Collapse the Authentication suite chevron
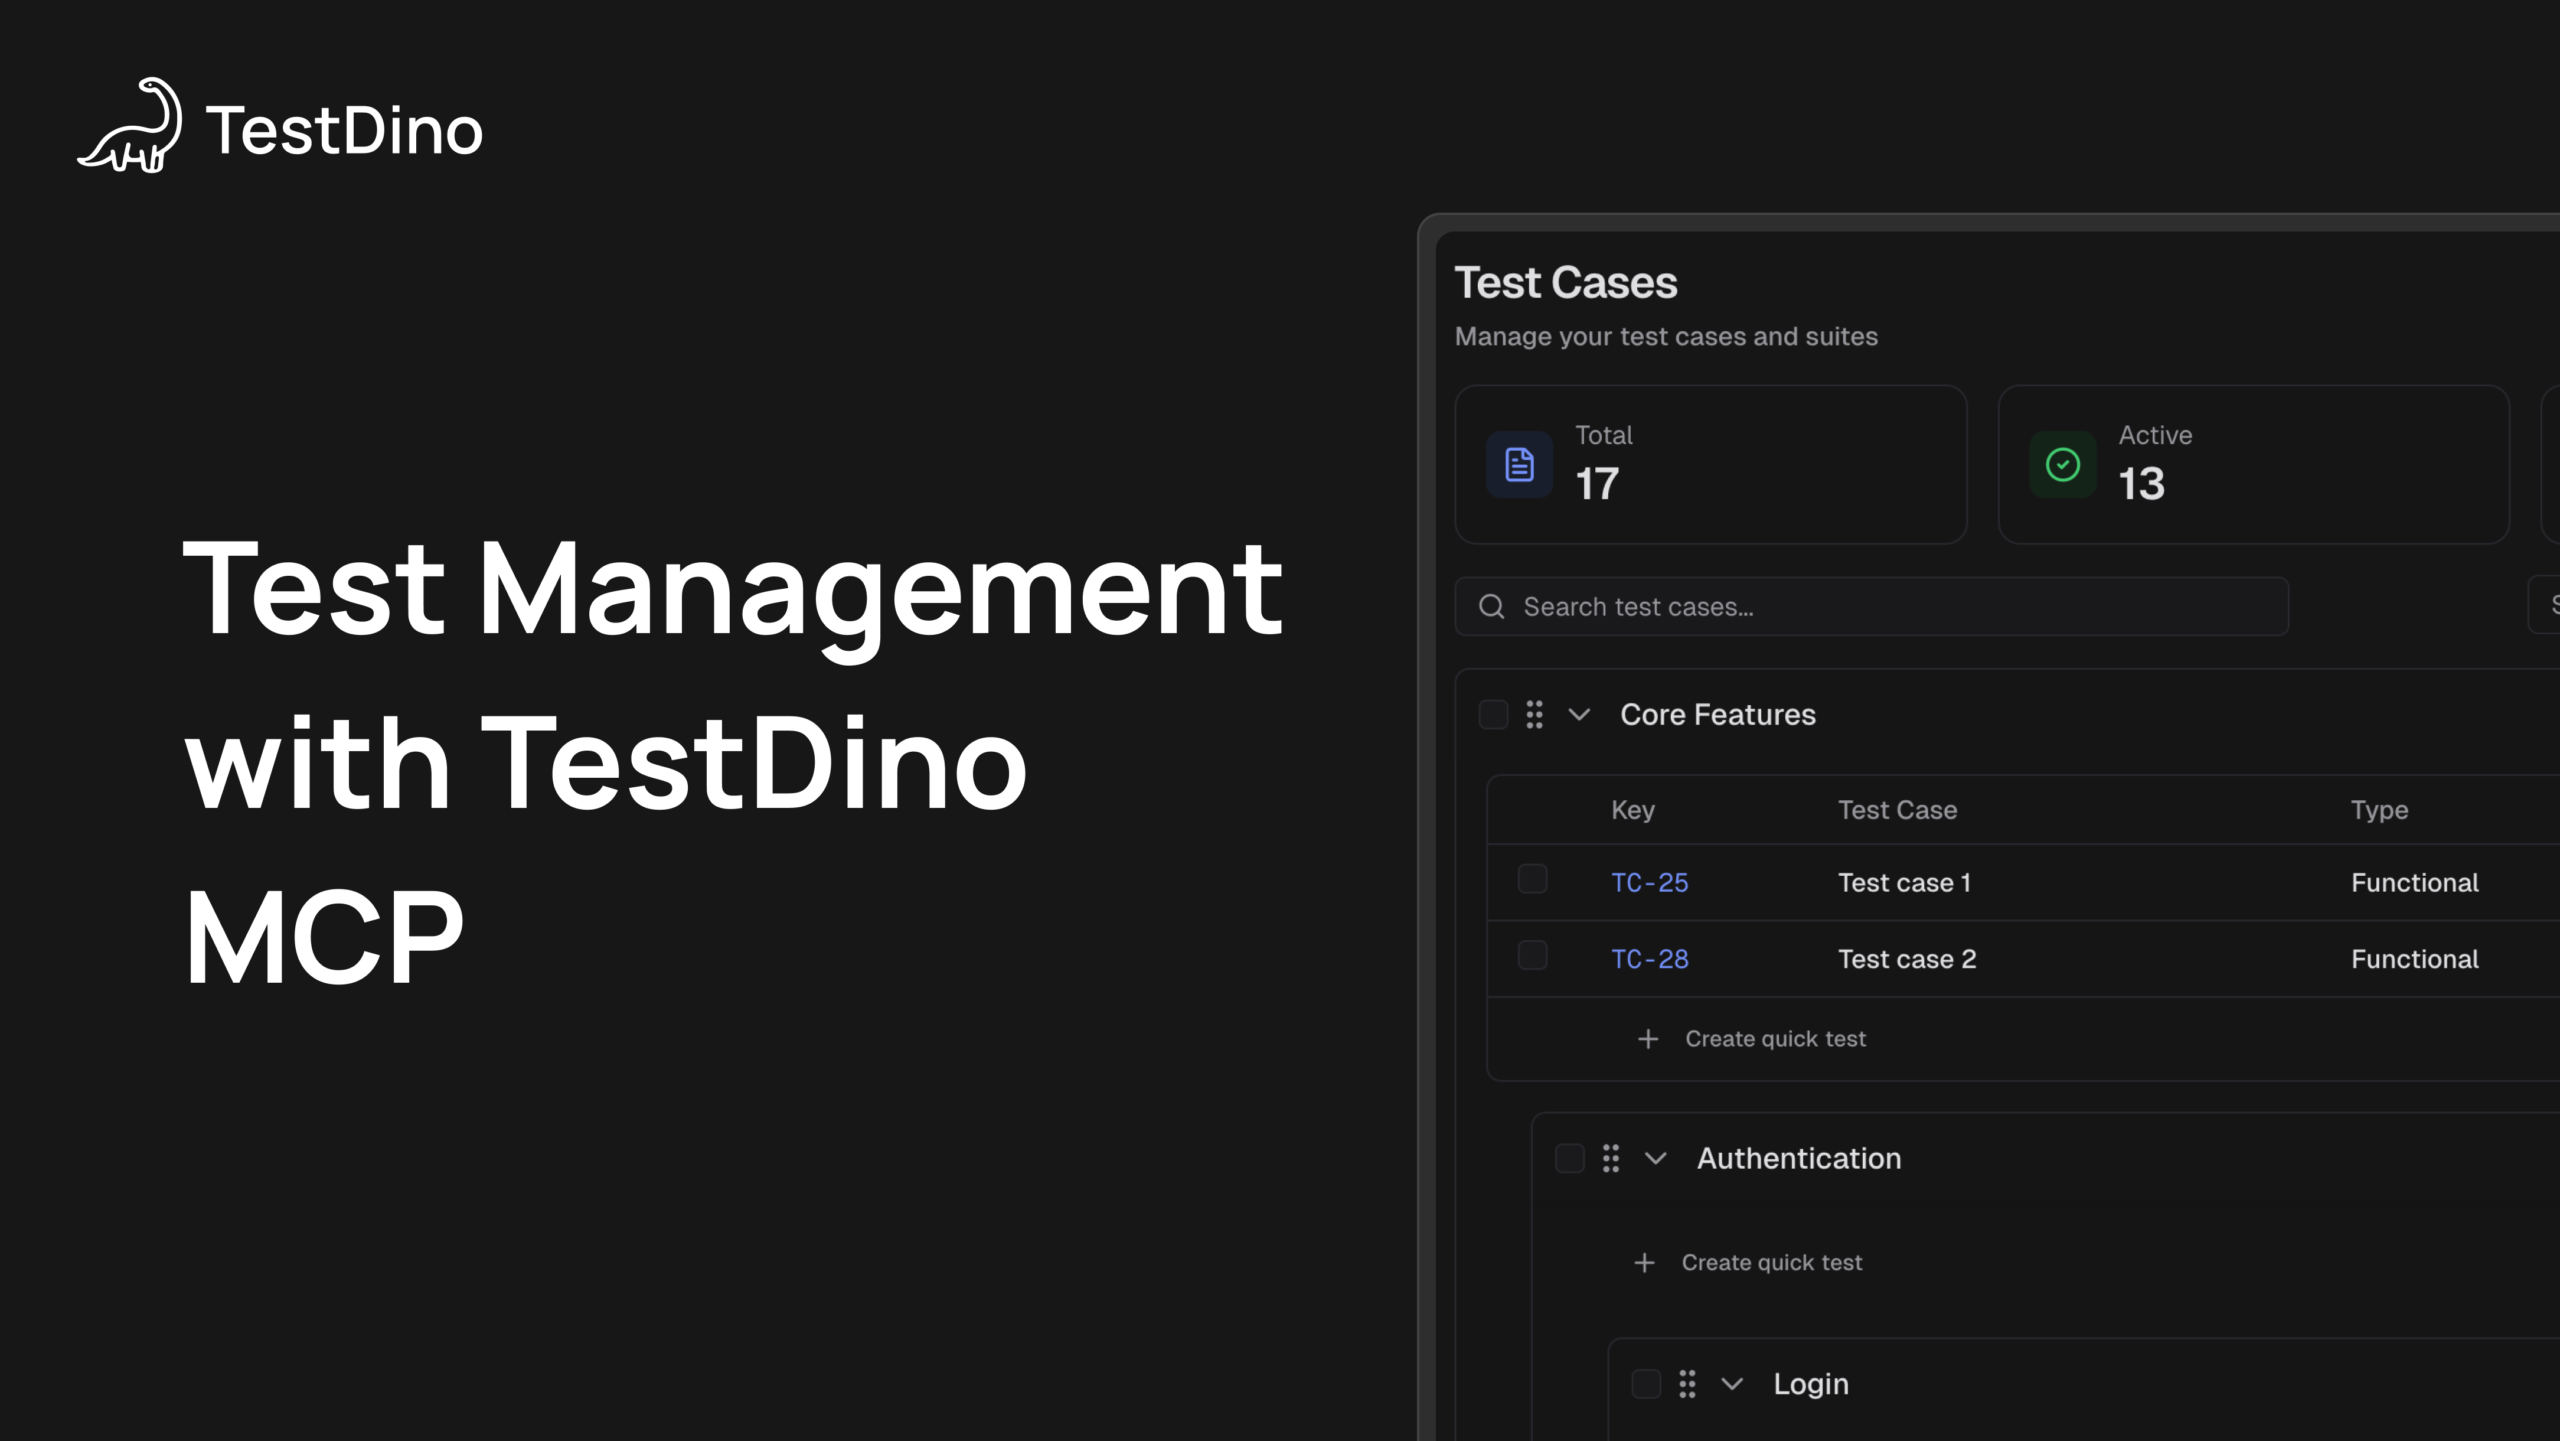This screenshot has height=1441, width=2560. pos(1655,1158)
